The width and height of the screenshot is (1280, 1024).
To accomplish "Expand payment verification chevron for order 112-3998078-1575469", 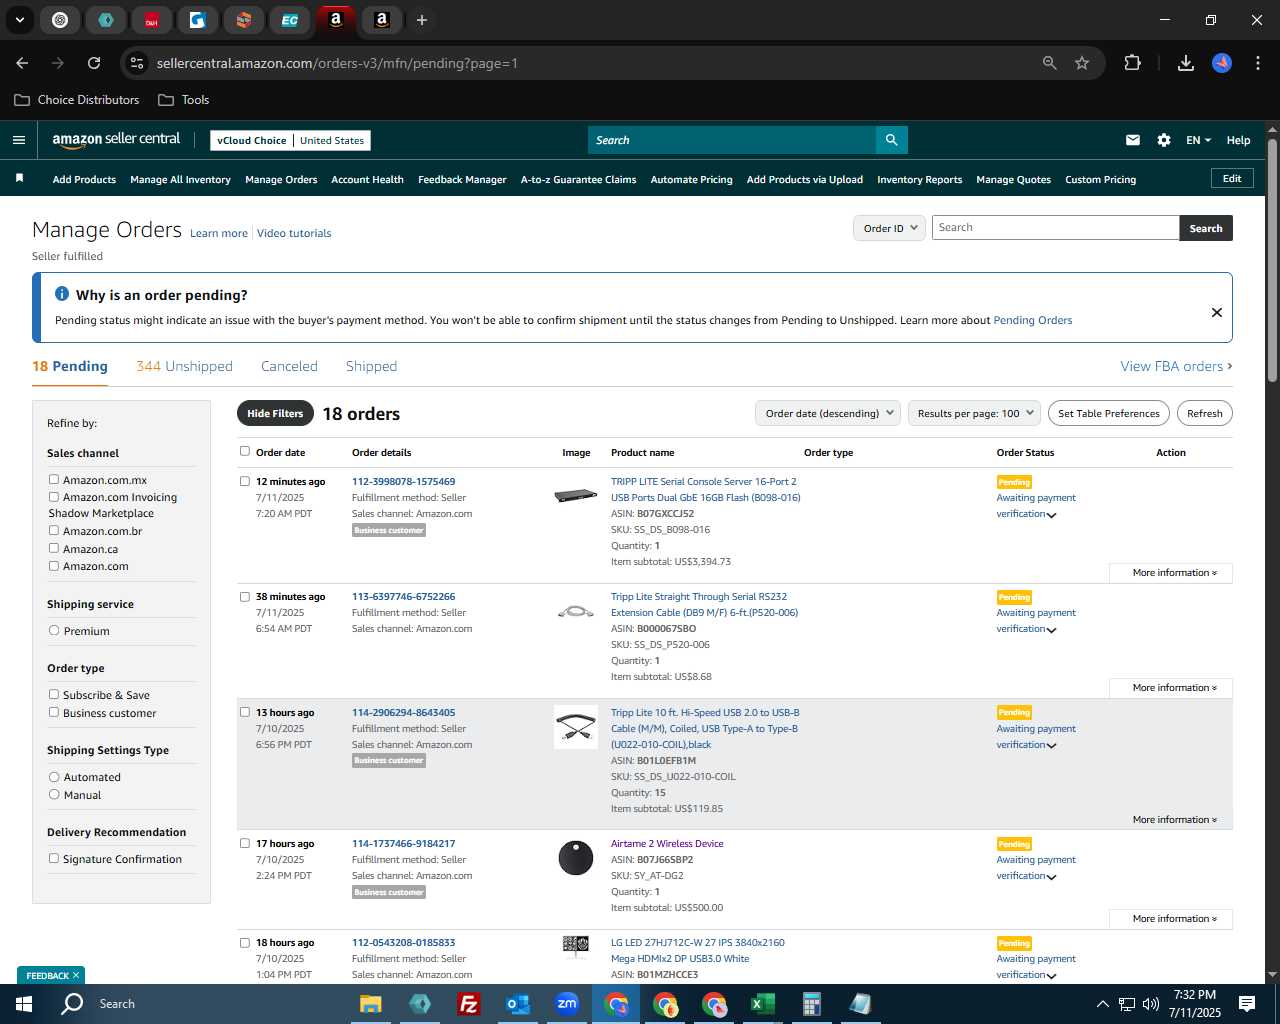I will point(1051,515).
